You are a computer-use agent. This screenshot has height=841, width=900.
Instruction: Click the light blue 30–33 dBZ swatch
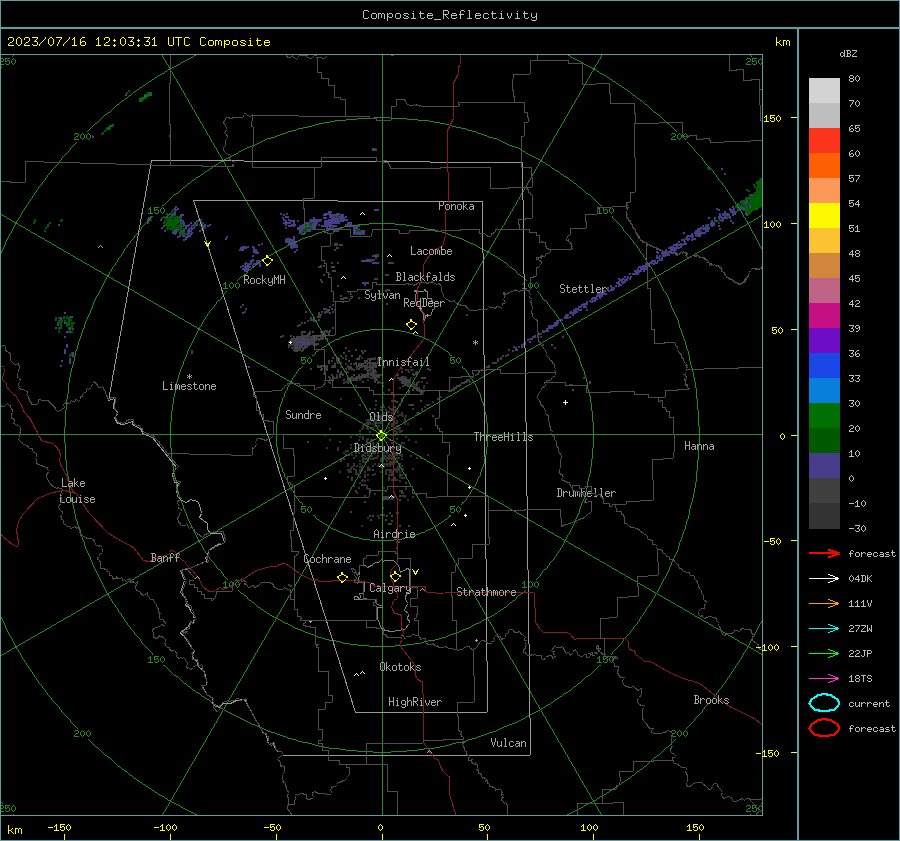pos(824,390)
